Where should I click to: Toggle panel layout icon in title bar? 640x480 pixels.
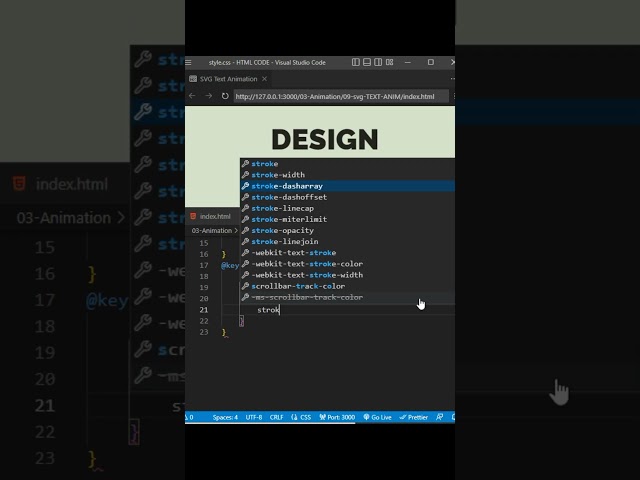(367, 62)
